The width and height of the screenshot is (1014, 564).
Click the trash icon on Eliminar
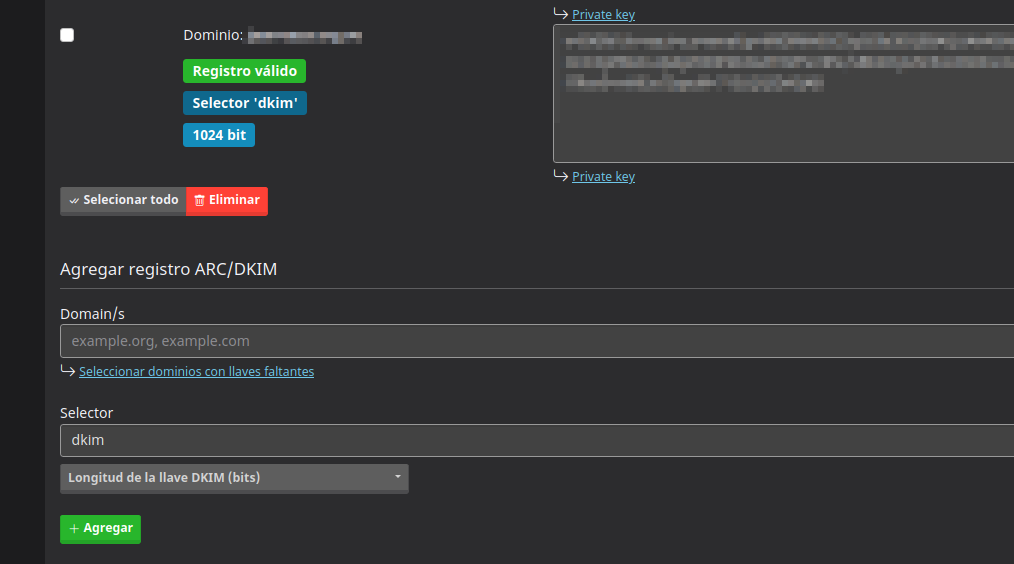coord(199,200)
